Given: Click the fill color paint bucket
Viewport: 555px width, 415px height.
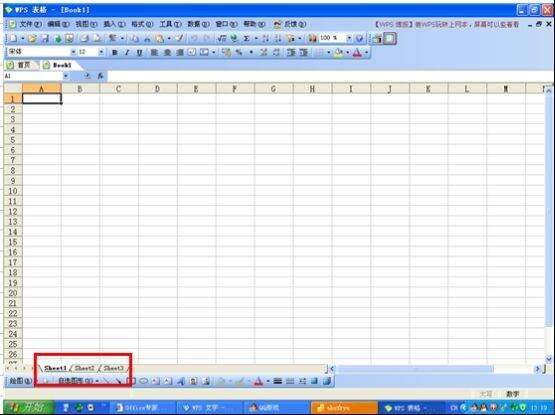Looking at the screenshot, I should (339, 52).
